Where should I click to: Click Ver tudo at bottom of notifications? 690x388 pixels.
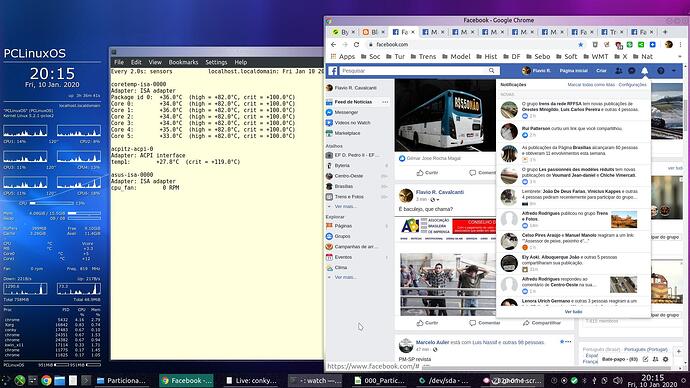point(573,311)
